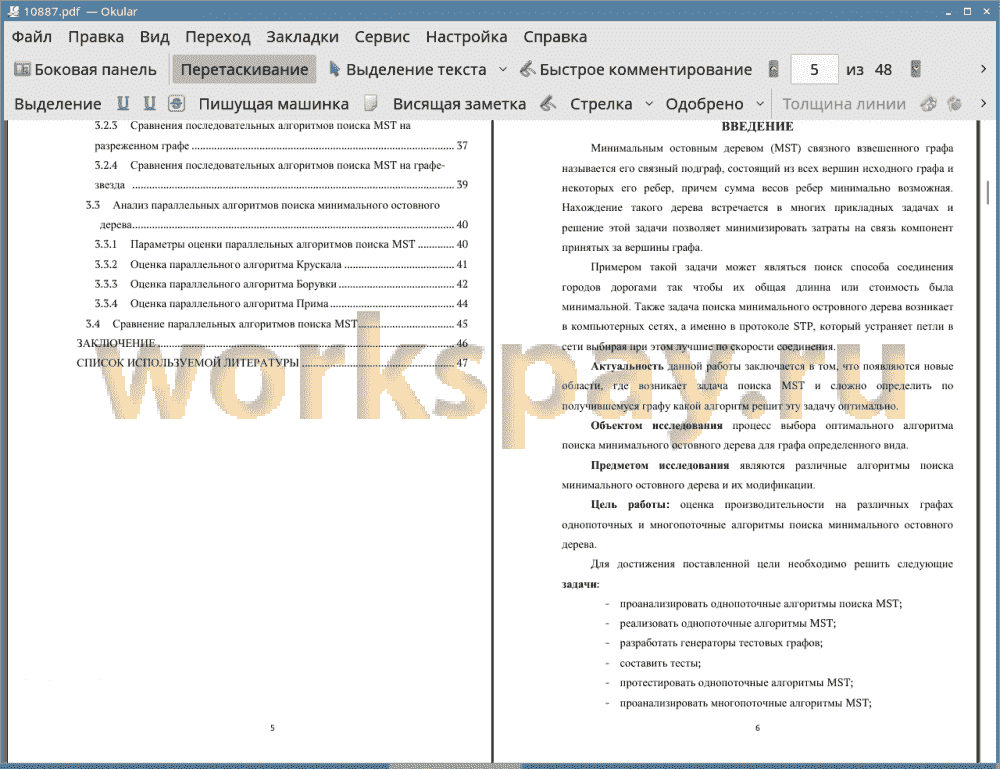The width and height of the screenshot is (1000, 769).
Task: Click the vertical scrollbar handle
Action: [987, 191]
